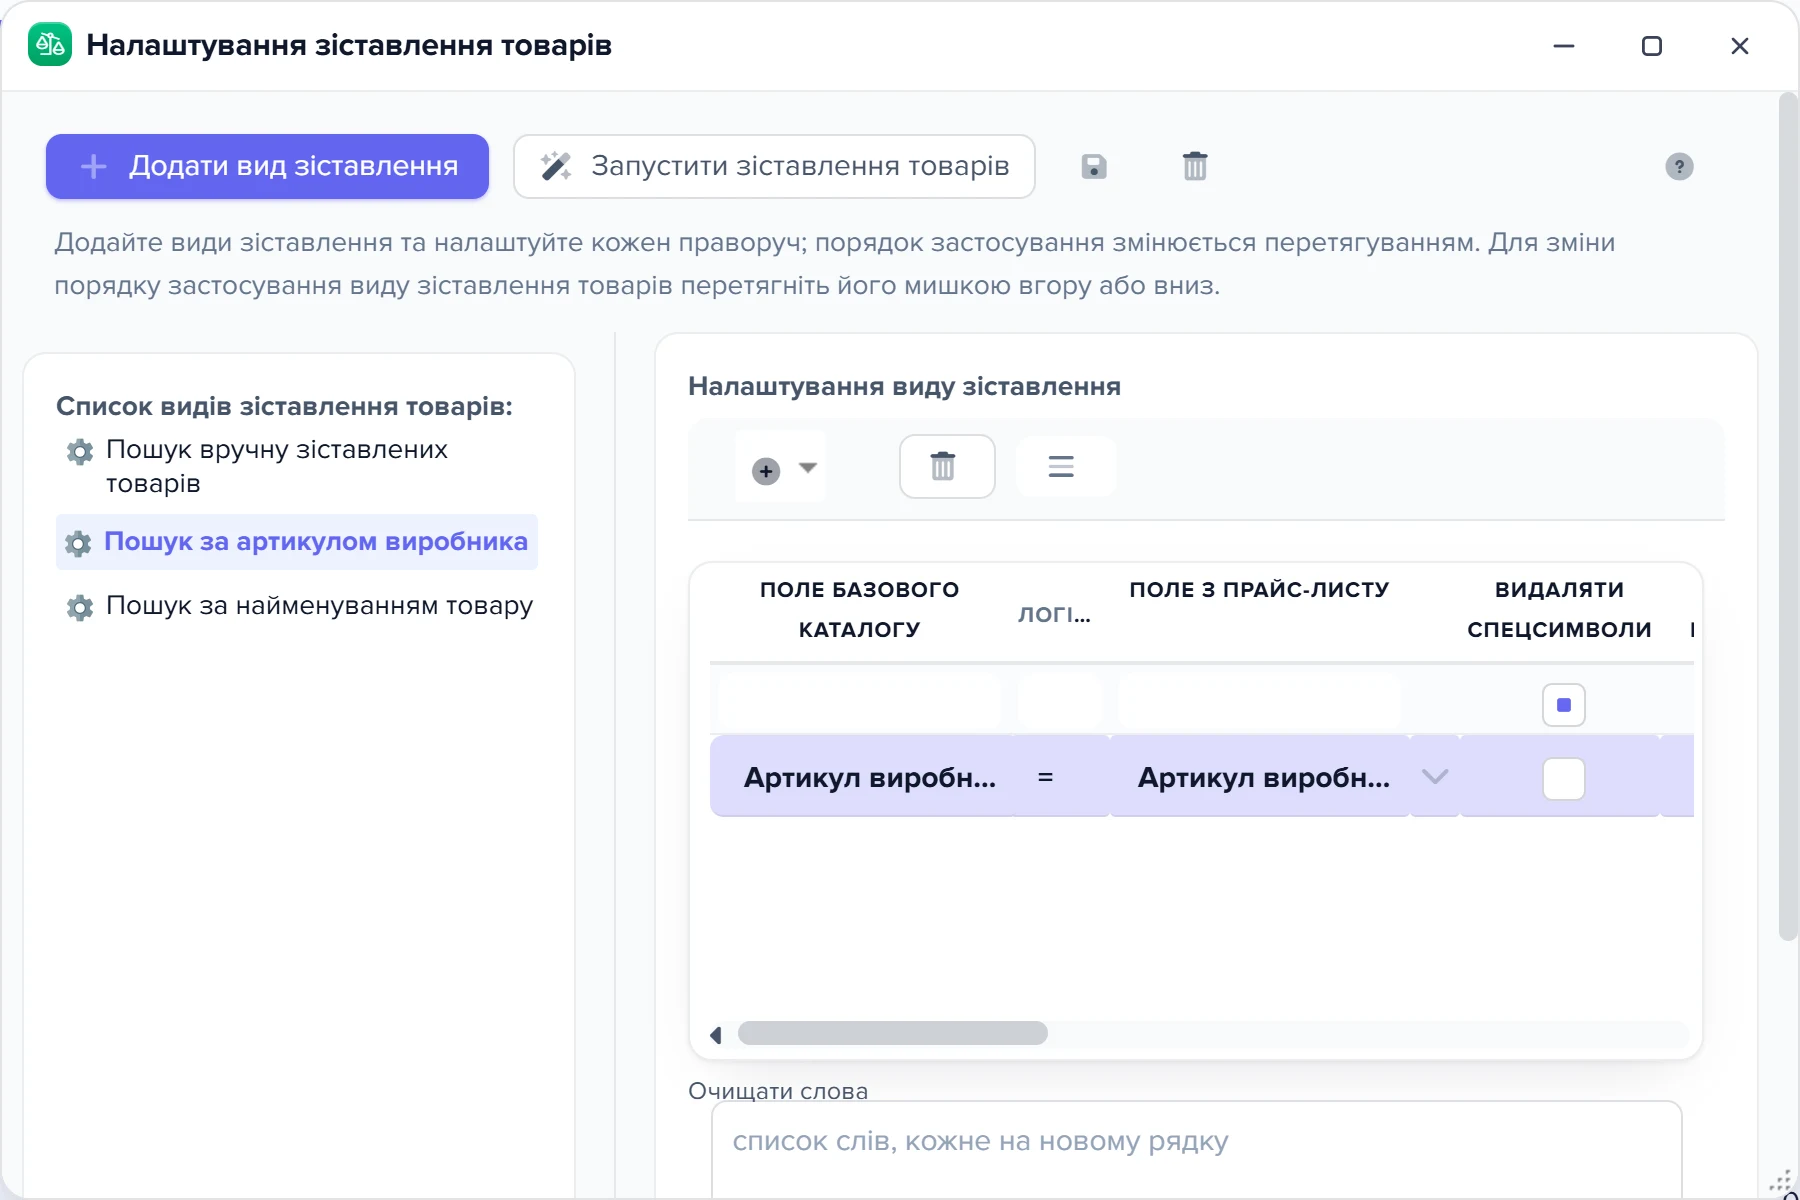The height and width of the screenshot is (1200, 1800).
Task: Minimize the window
Action: coord(1564,46)
